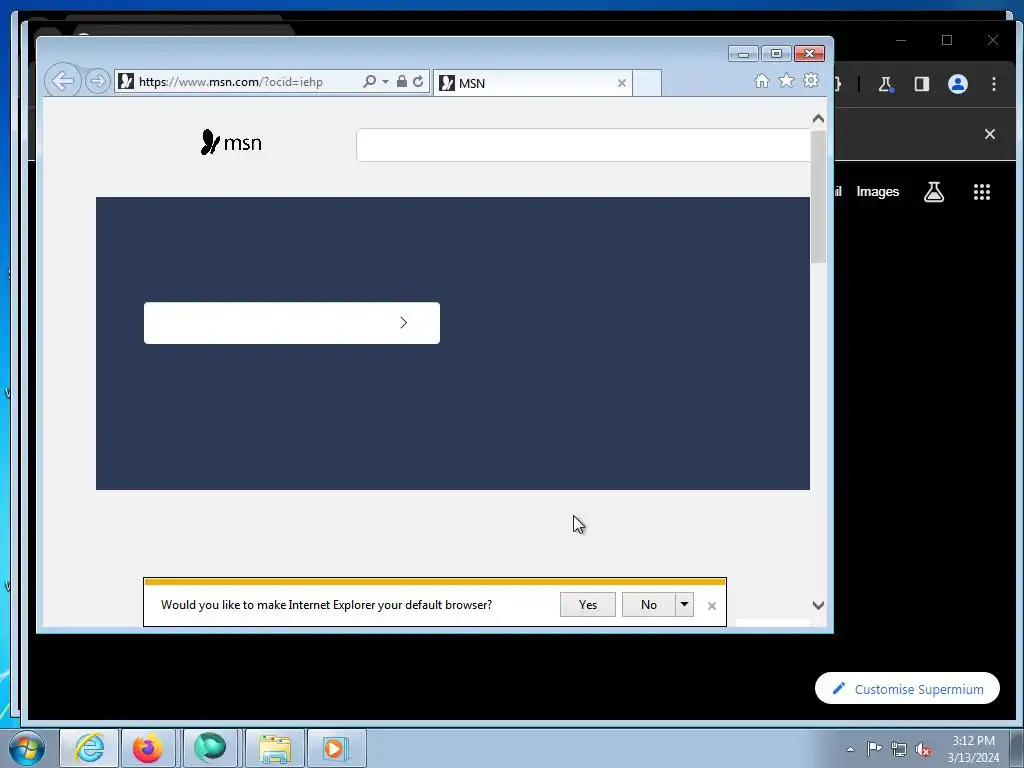This screenshot has height=768, width=1024.
Task: Open Search Labs flask on Google page
Action: pyautogui.click(x=934, y=191)
